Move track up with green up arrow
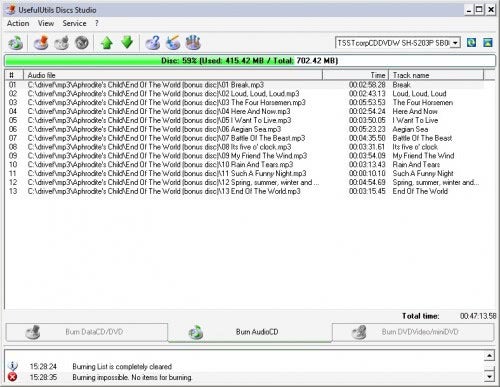 coord(107,43)
